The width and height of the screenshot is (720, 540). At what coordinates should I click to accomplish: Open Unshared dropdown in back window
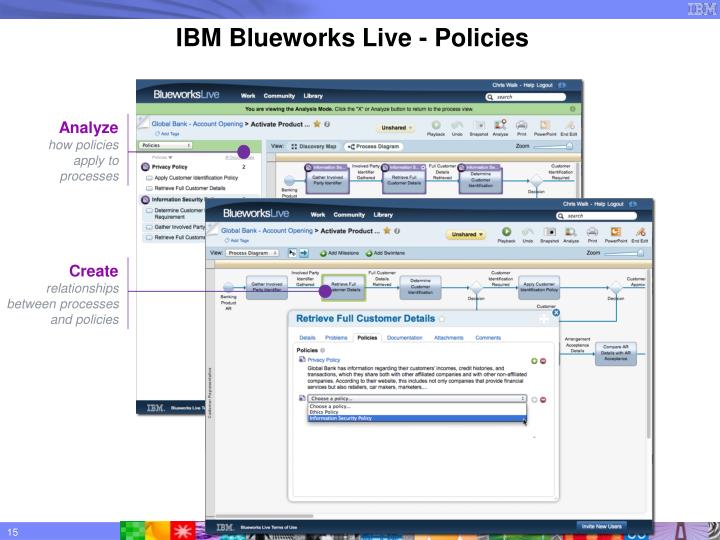(x=395, y=128)
